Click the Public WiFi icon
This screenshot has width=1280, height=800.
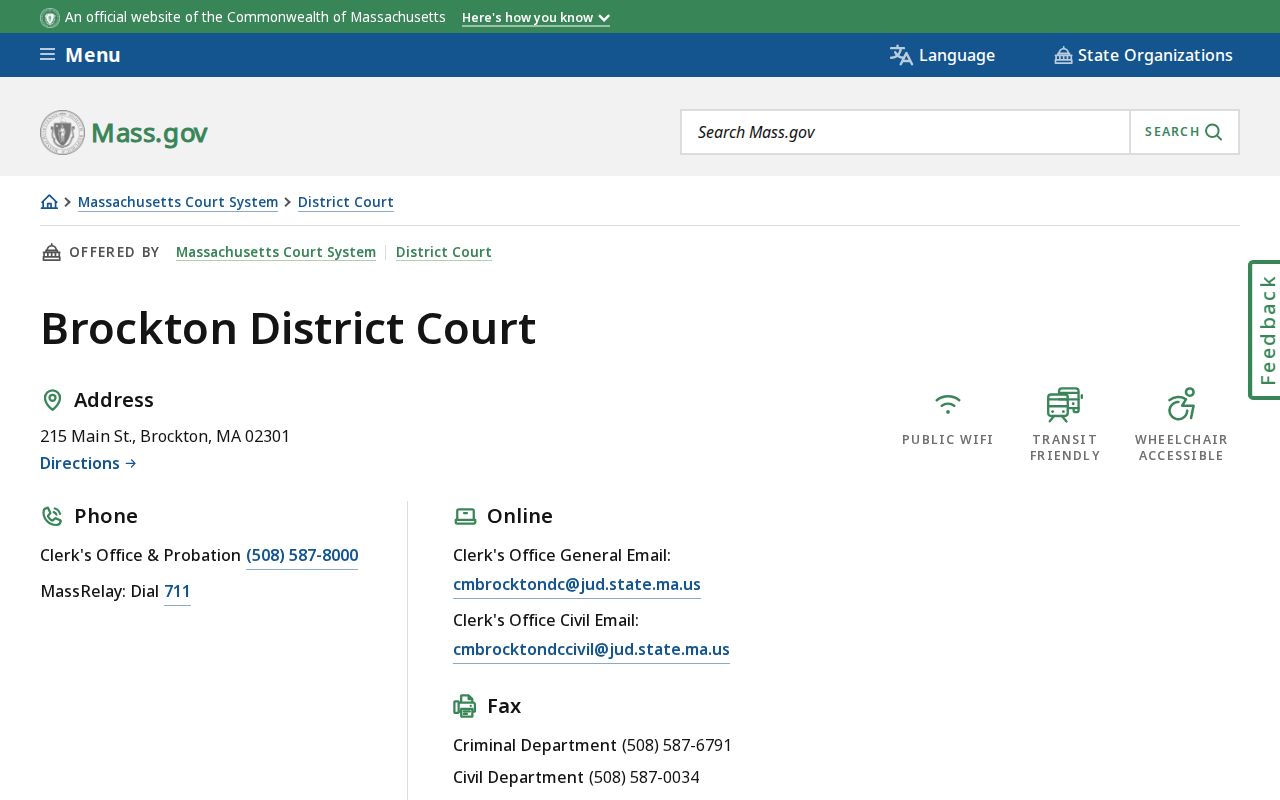[948, 404]
